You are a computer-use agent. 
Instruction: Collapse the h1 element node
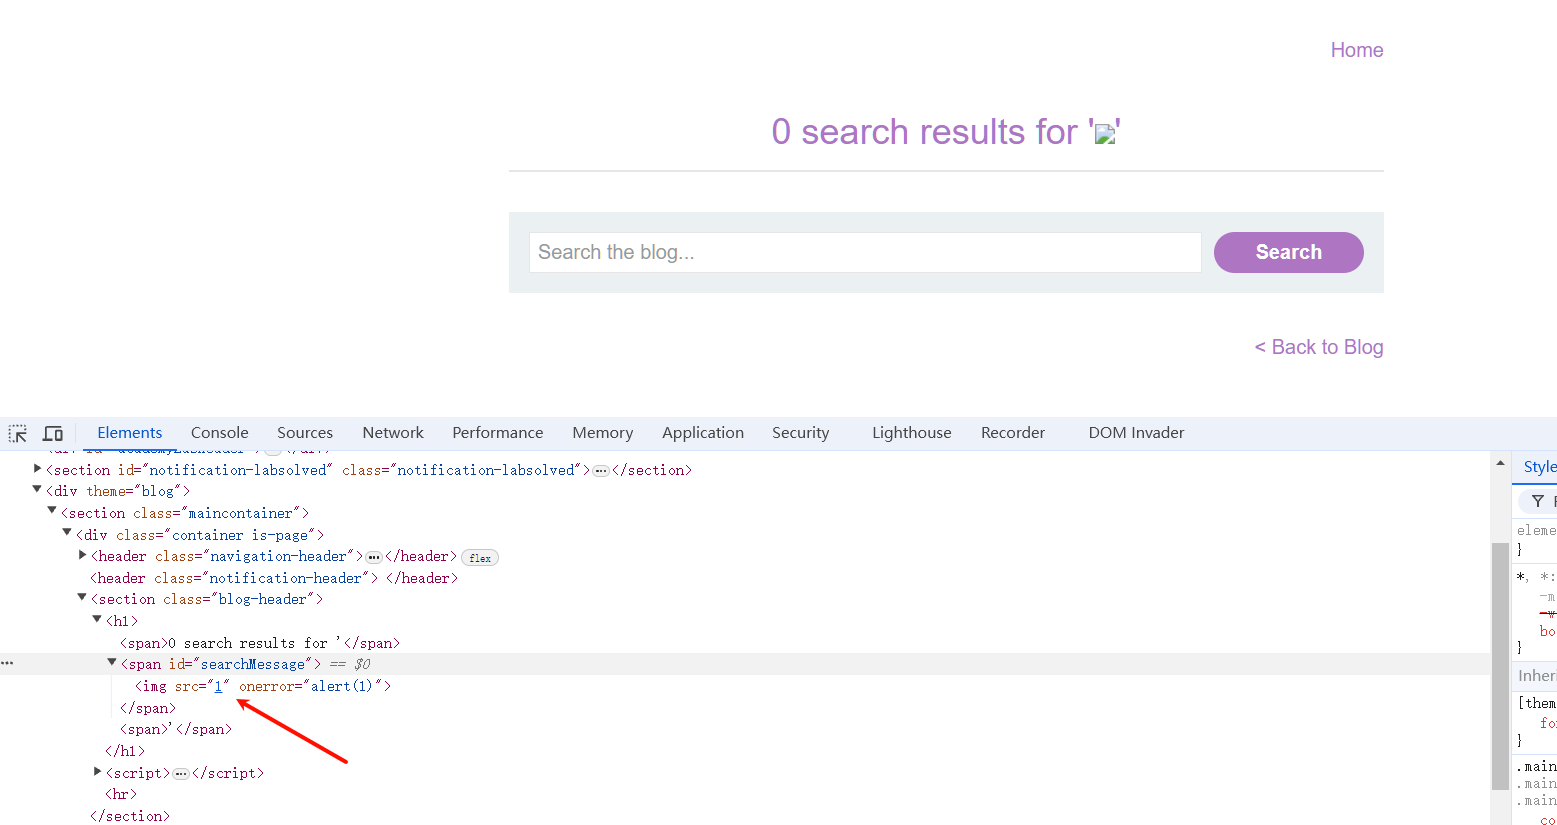[x=98, y=620]
